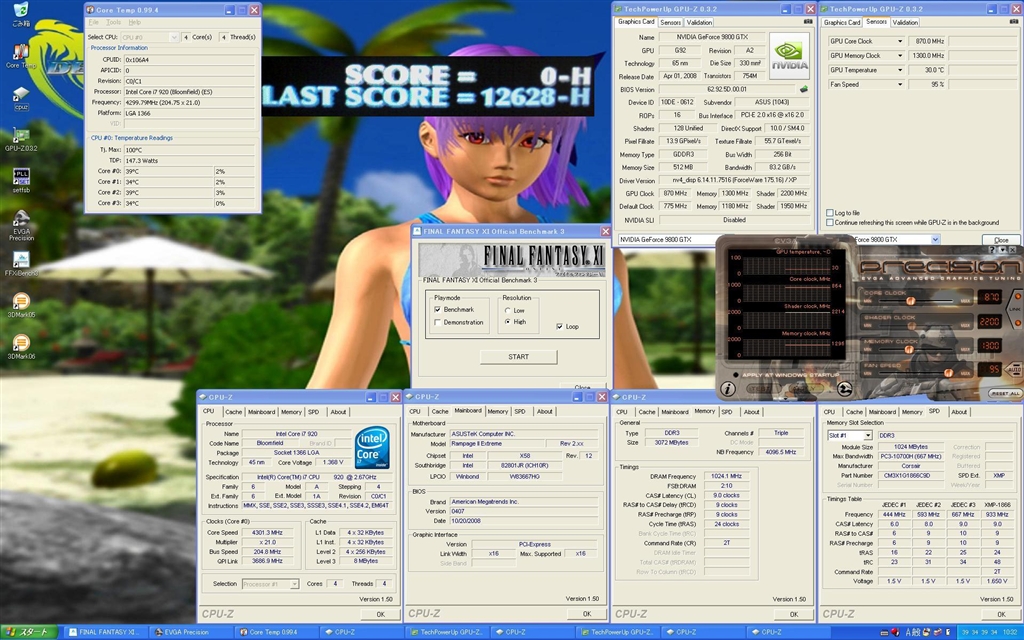Screen dimensions: 1024x640
Task: Click the Intel Core i7 logo in CPU-Z
Action: pyautogui.click(x=372, y=447)
